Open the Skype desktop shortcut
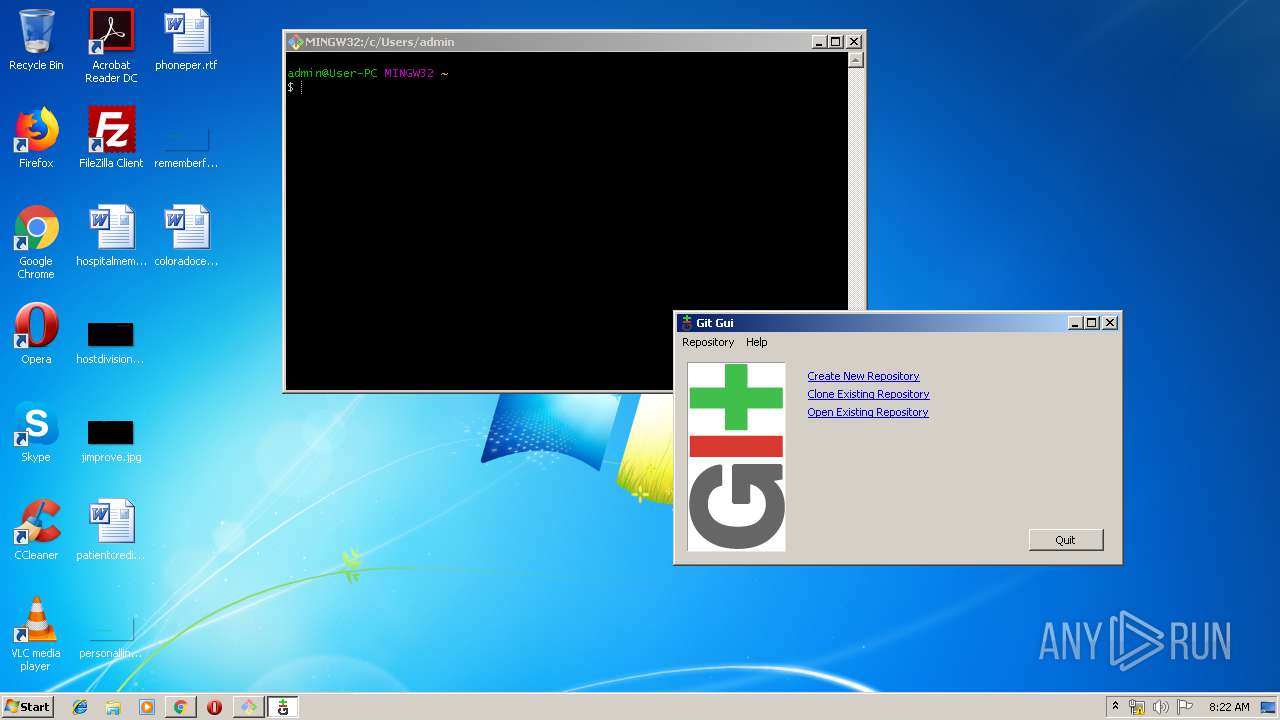The width and height of the screenshot is (1280, 720). tap(36, 432)
